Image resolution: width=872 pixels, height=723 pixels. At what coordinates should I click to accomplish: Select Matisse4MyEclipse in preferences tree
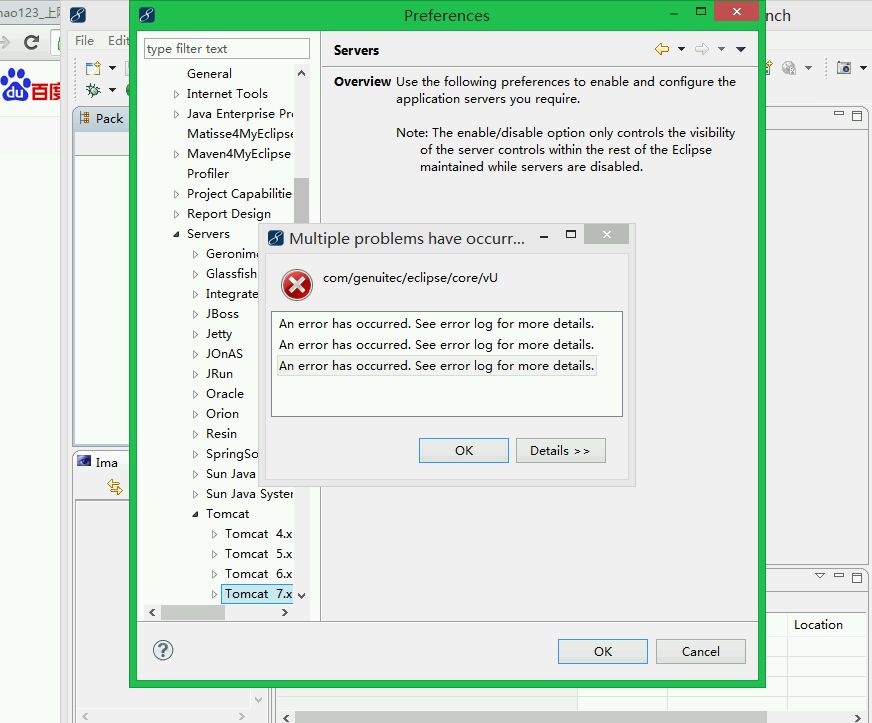[240, 133]
